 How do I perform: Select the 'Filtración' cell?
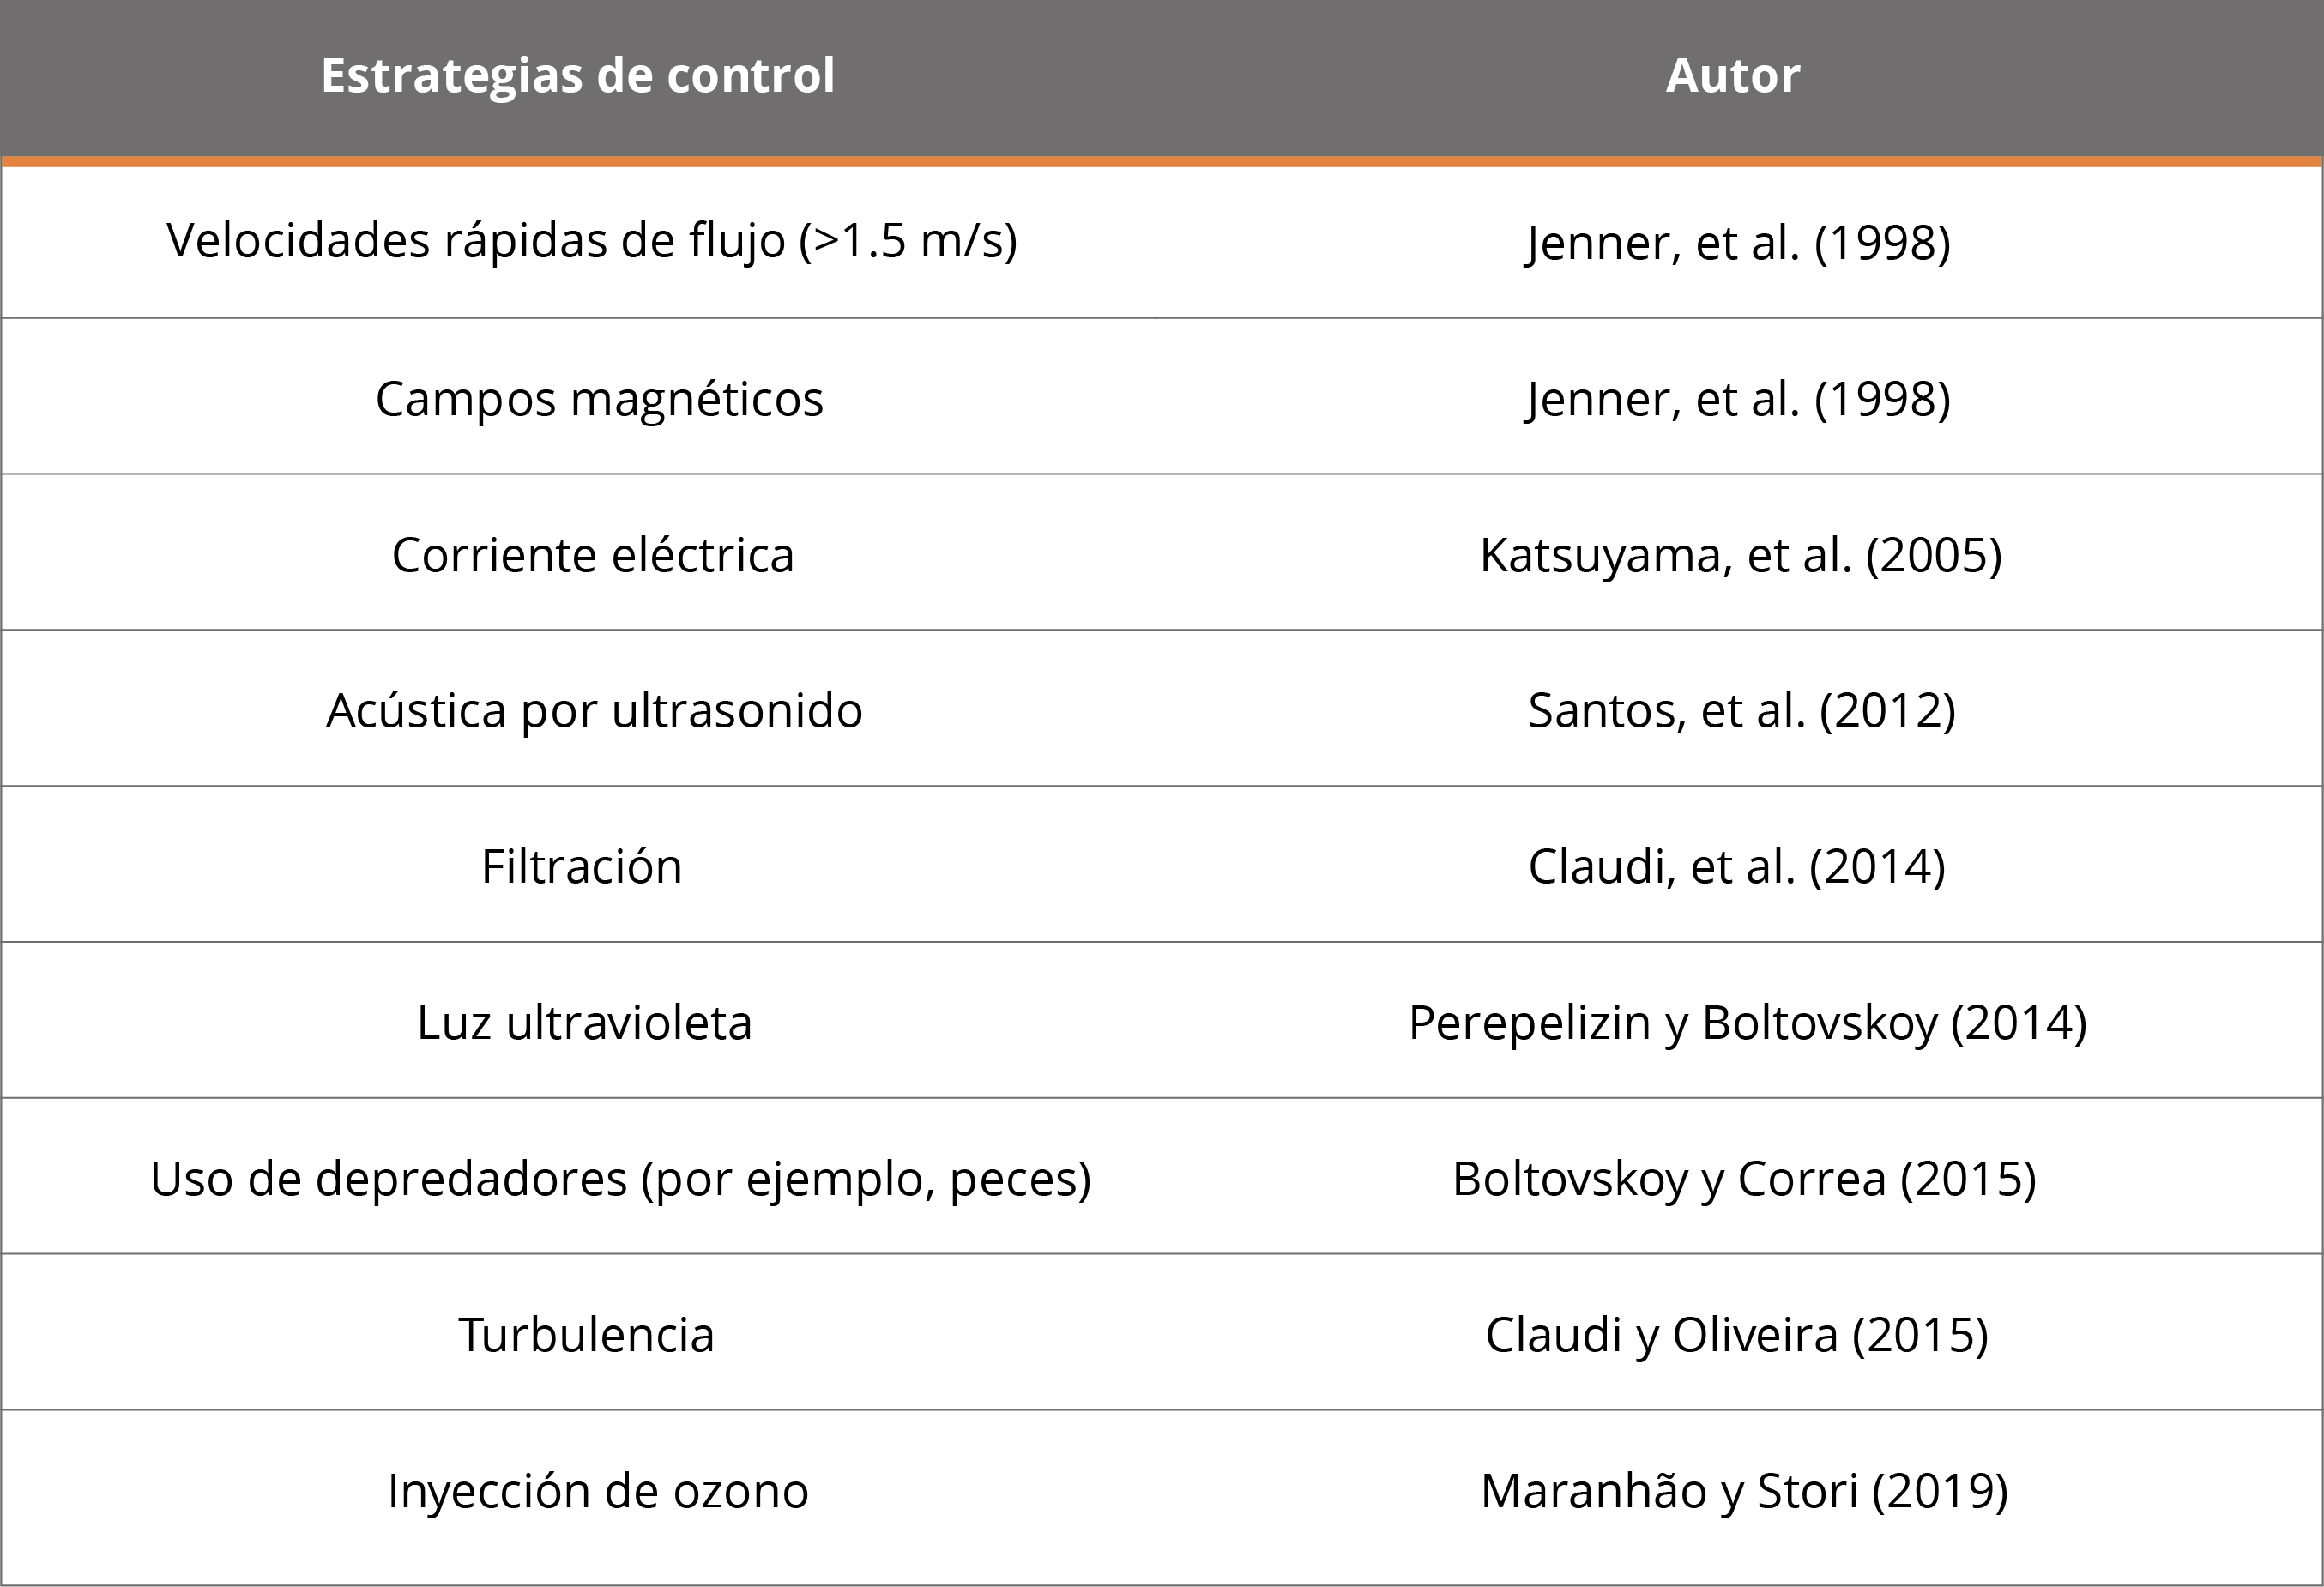582,867
